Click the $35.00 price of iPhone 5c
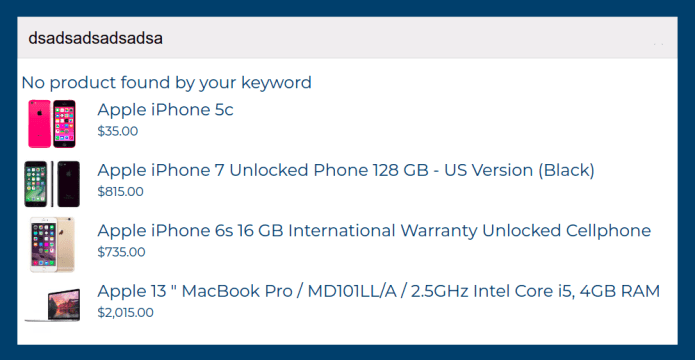The image size is (695, 360). [x=118, y=132]
